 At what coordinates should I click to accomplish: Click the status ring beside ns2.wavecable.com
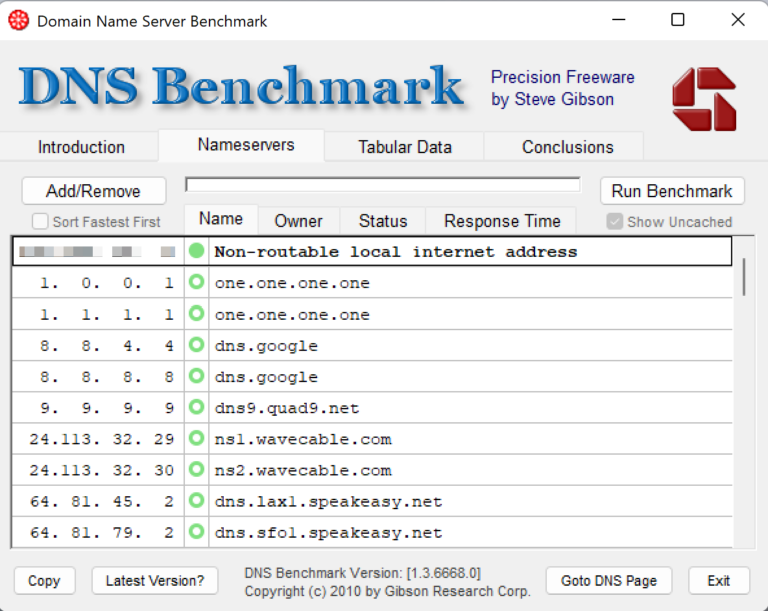coord(196,470)
